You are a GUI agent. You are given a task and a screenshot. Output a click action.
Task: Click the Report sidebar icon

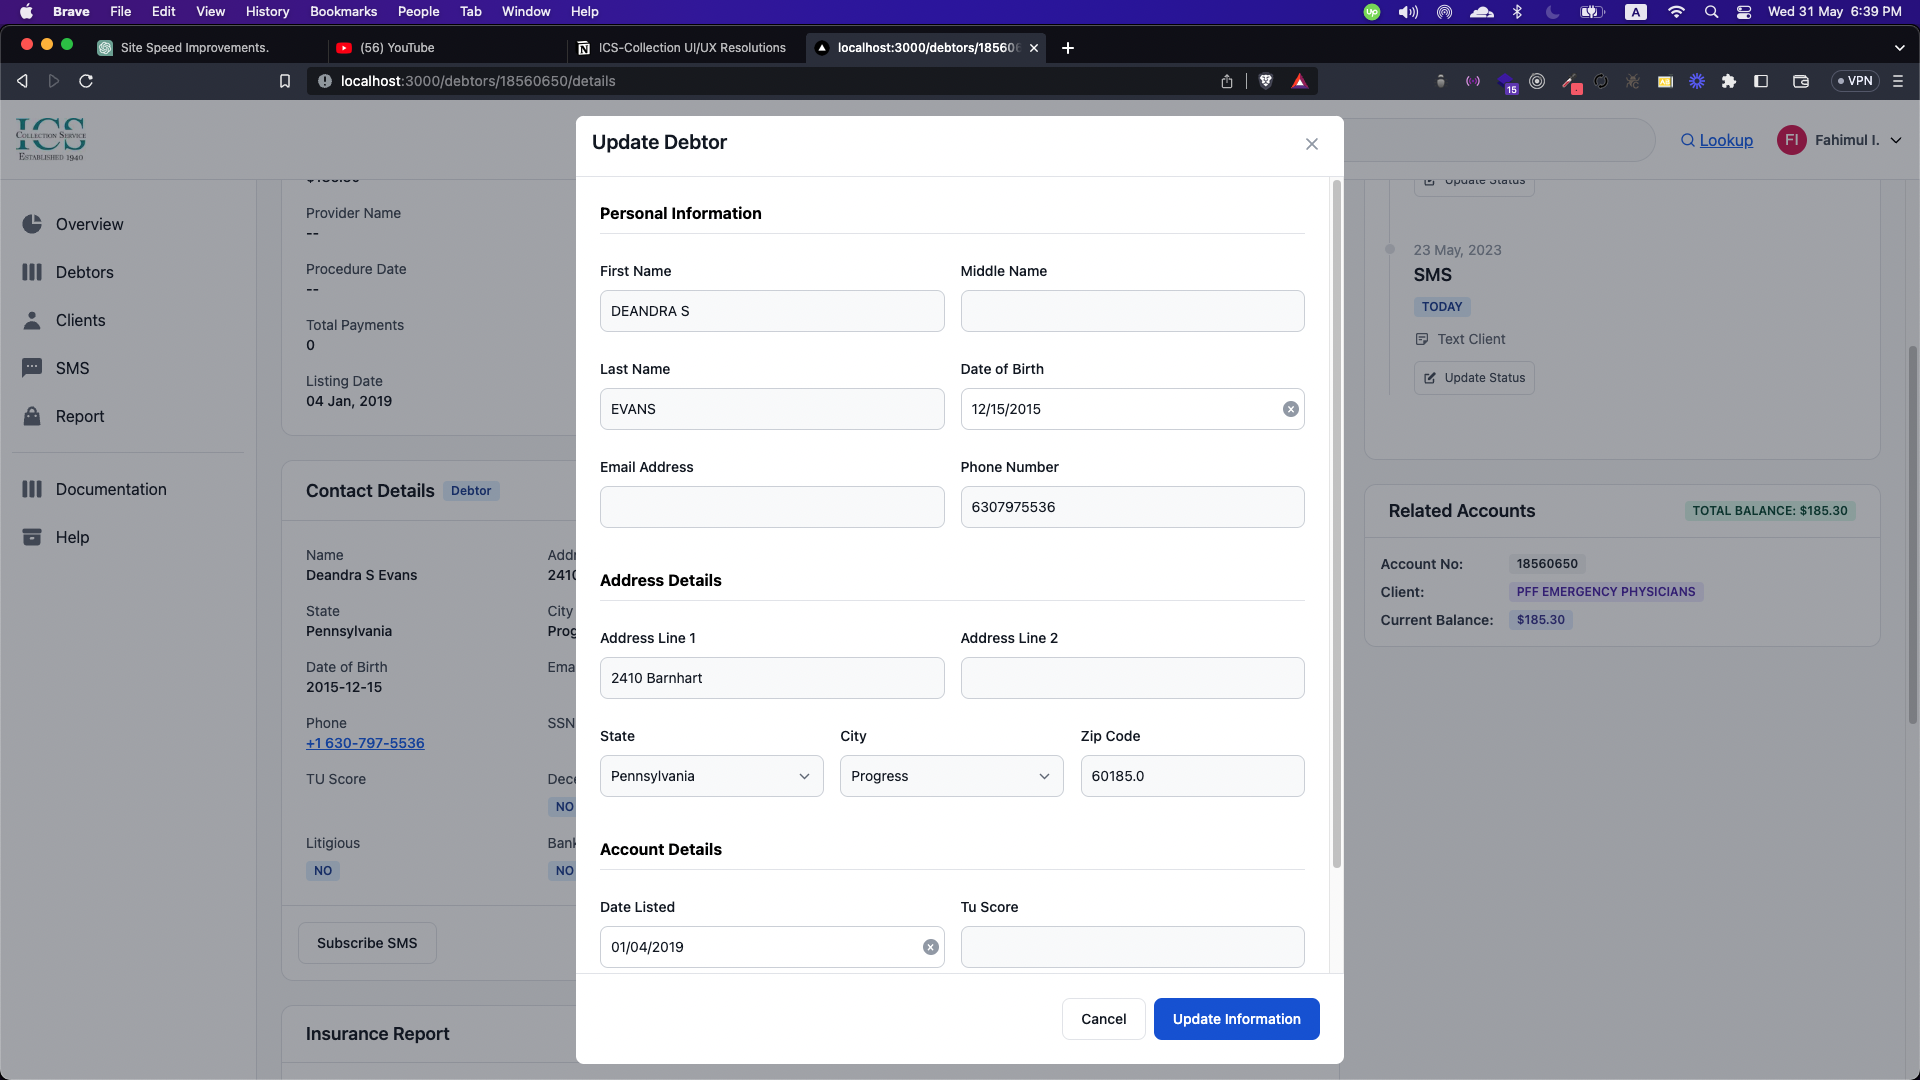click(32, 416)
